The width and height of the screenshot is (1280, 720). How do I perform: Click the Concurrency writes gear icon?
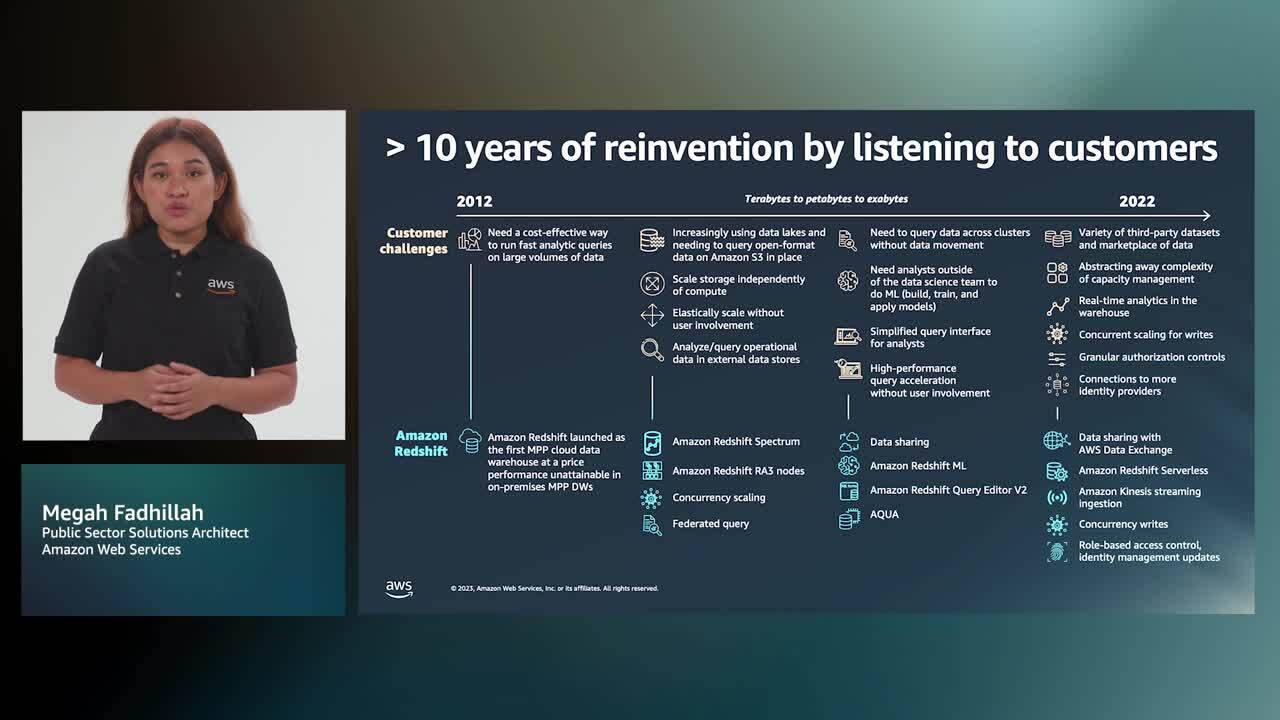tap(1057, 525)
